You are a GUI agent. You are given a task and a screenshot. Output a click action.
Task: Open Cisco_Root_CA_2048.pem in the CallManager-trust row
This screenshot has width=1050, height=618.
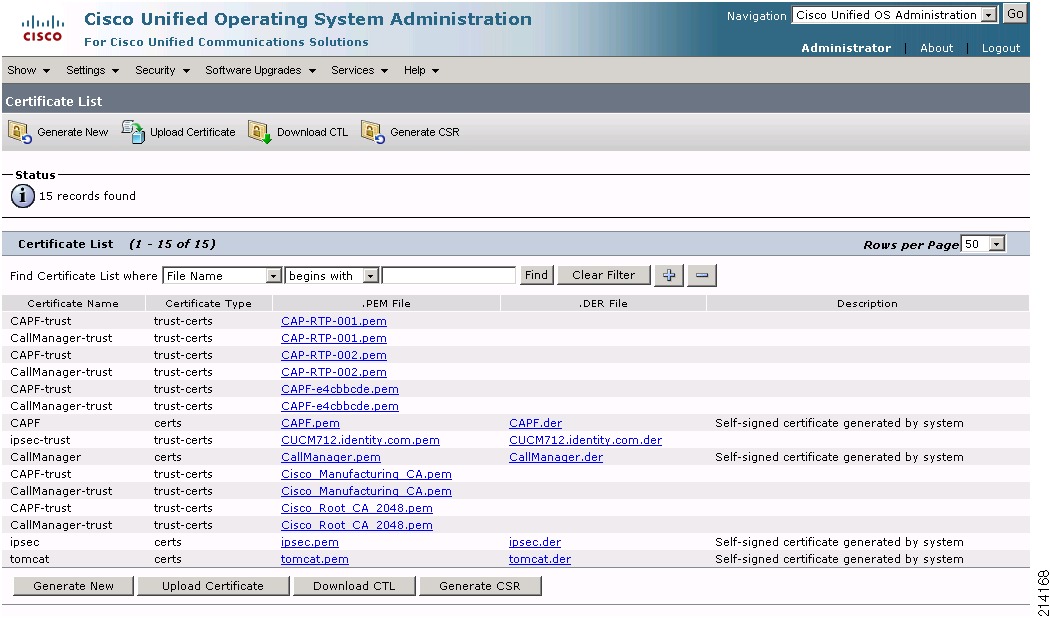coord(357,526)
